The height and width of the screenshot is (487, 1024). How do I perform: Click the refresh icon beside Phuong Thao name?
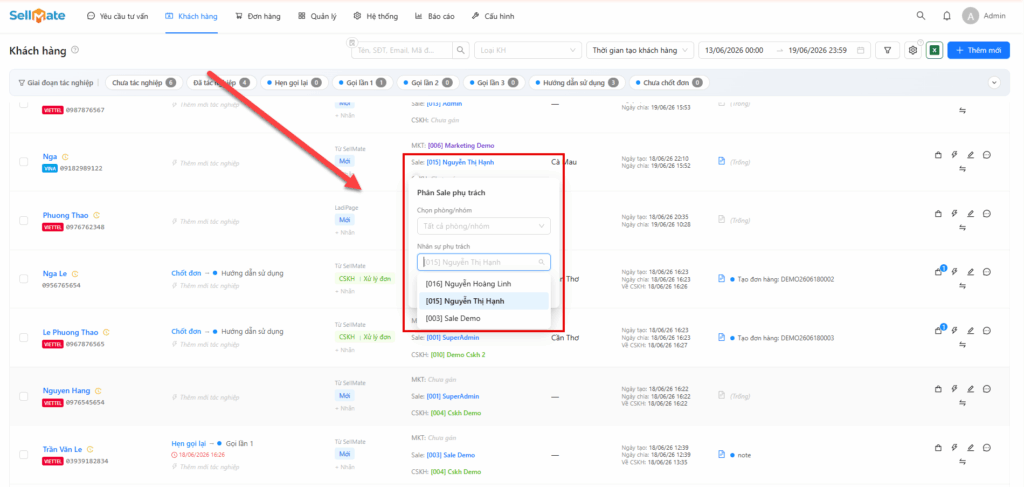pos(97,215)
